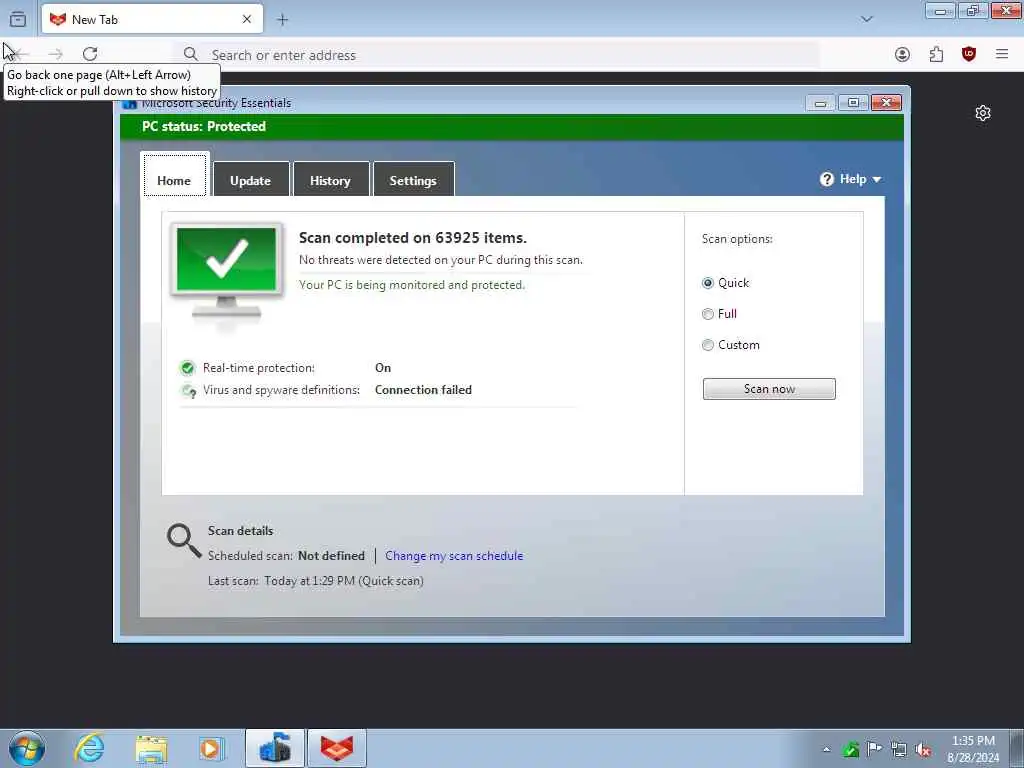The height and width of the screenshot is (768, 1024).
Task: Maximize the Security Essentials window
Action: [x=853, y=103]
